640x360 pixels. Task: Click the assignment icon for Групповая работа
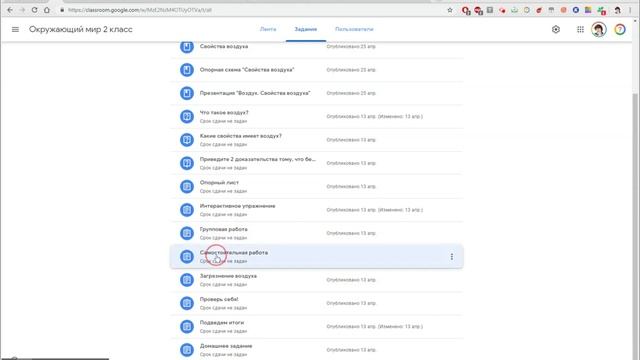point(187,233)
